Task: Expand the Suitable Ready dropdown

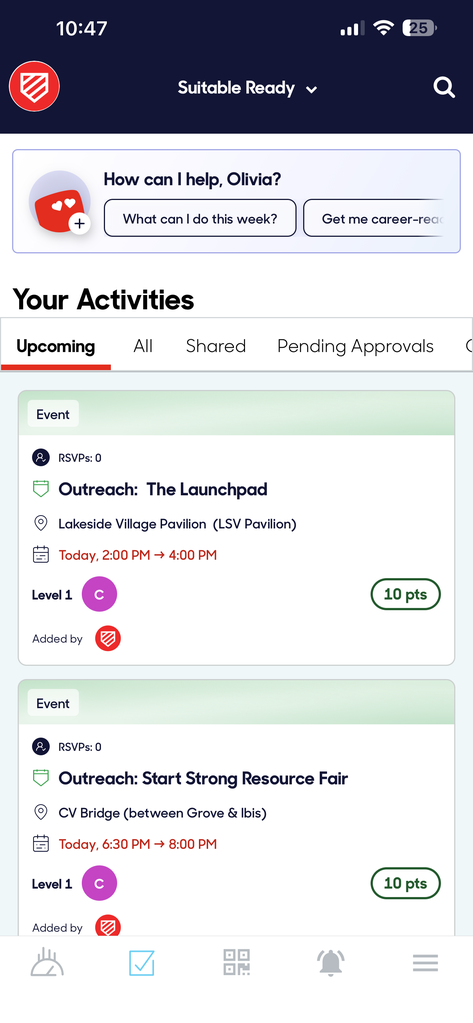Action: (247, 88)
